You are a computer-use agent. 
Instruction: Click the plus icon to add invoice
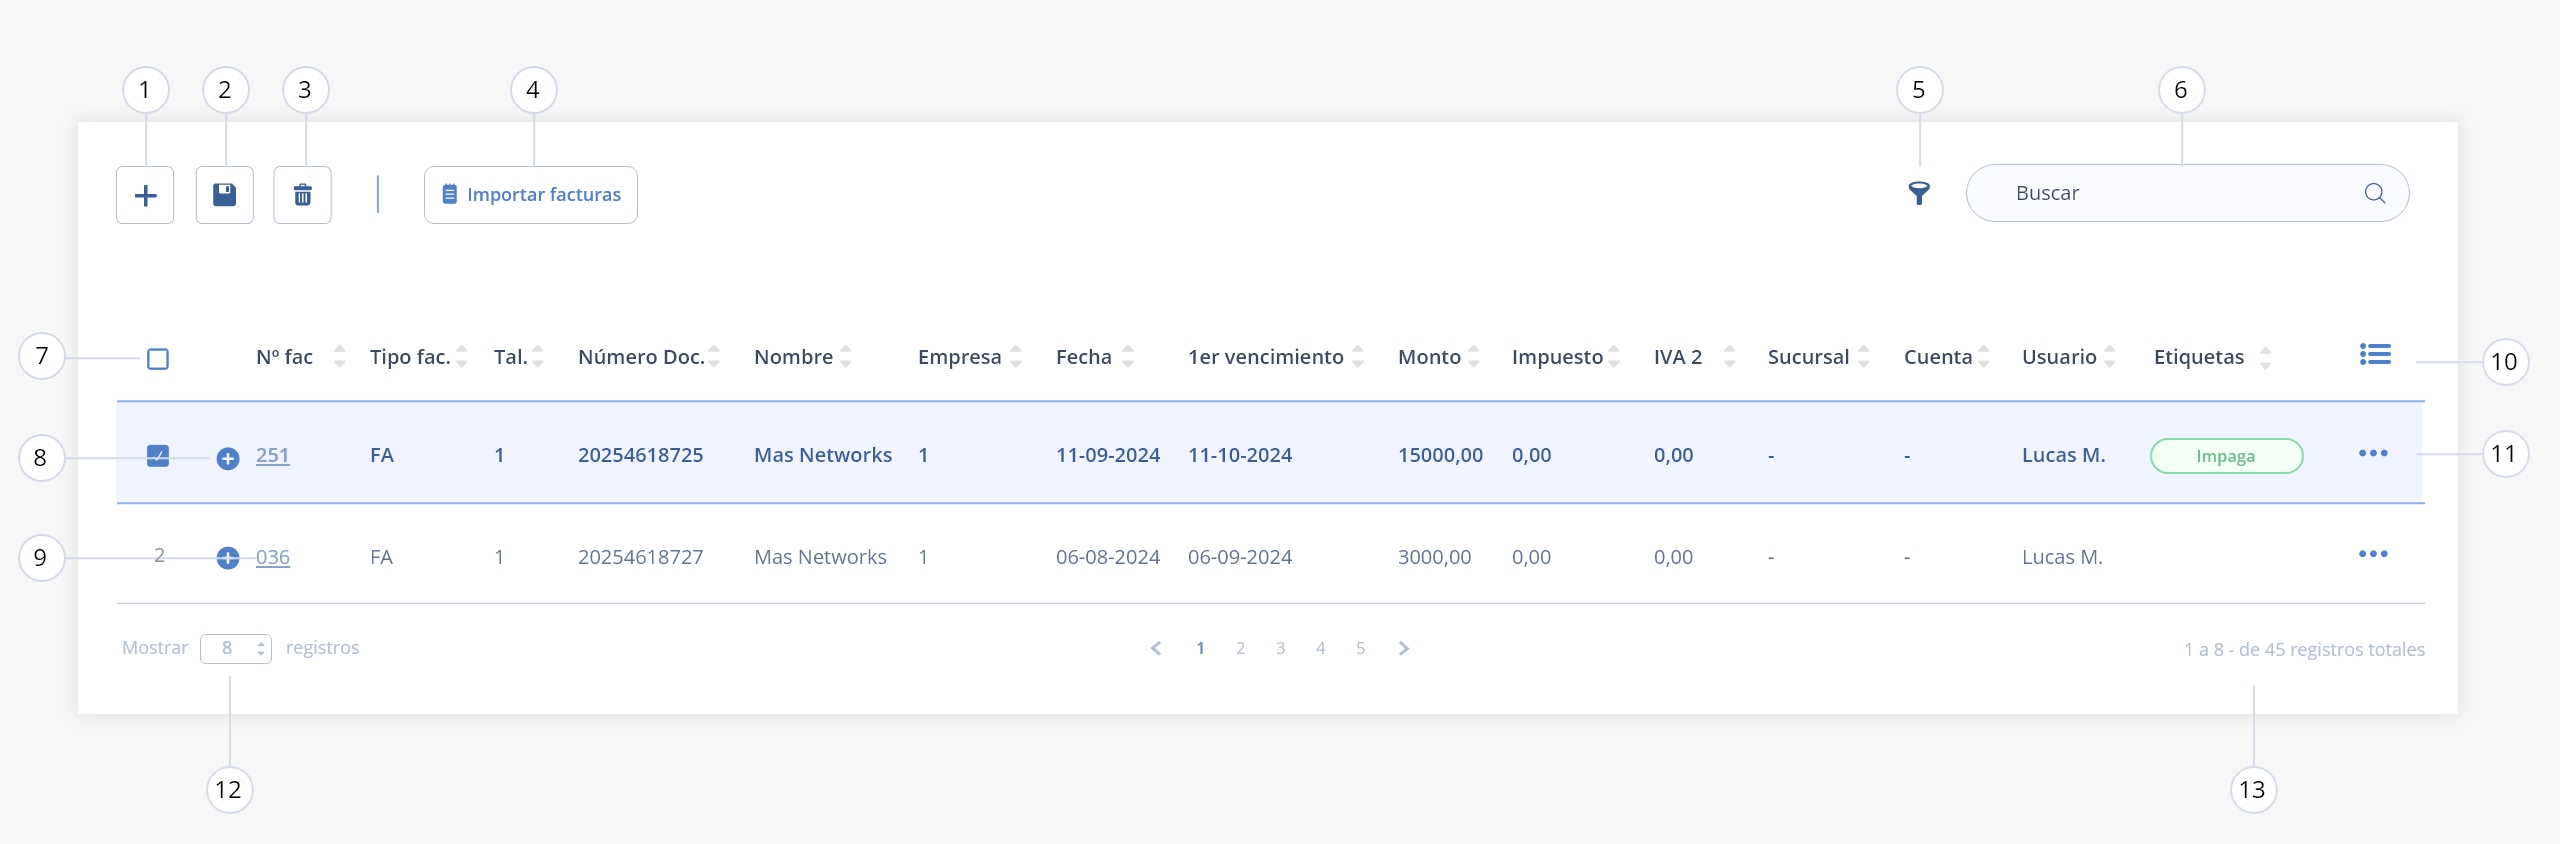(x=145, y=195)
